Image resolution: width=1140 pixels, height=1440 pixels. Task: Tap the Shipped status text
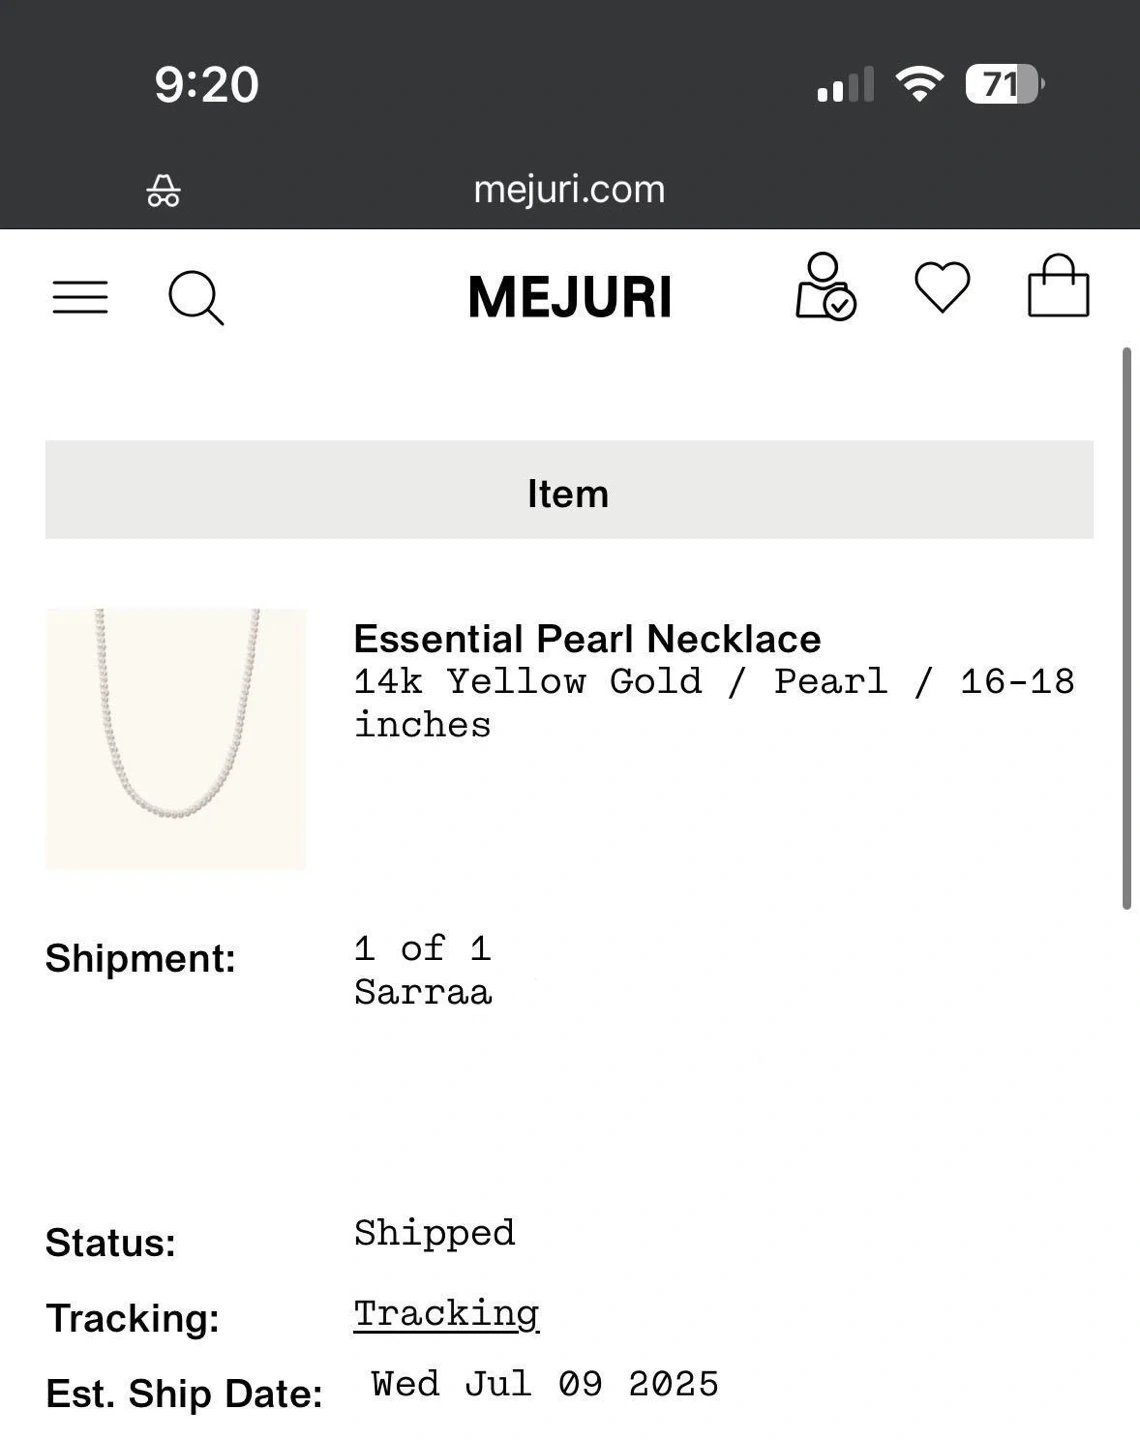434,1233
